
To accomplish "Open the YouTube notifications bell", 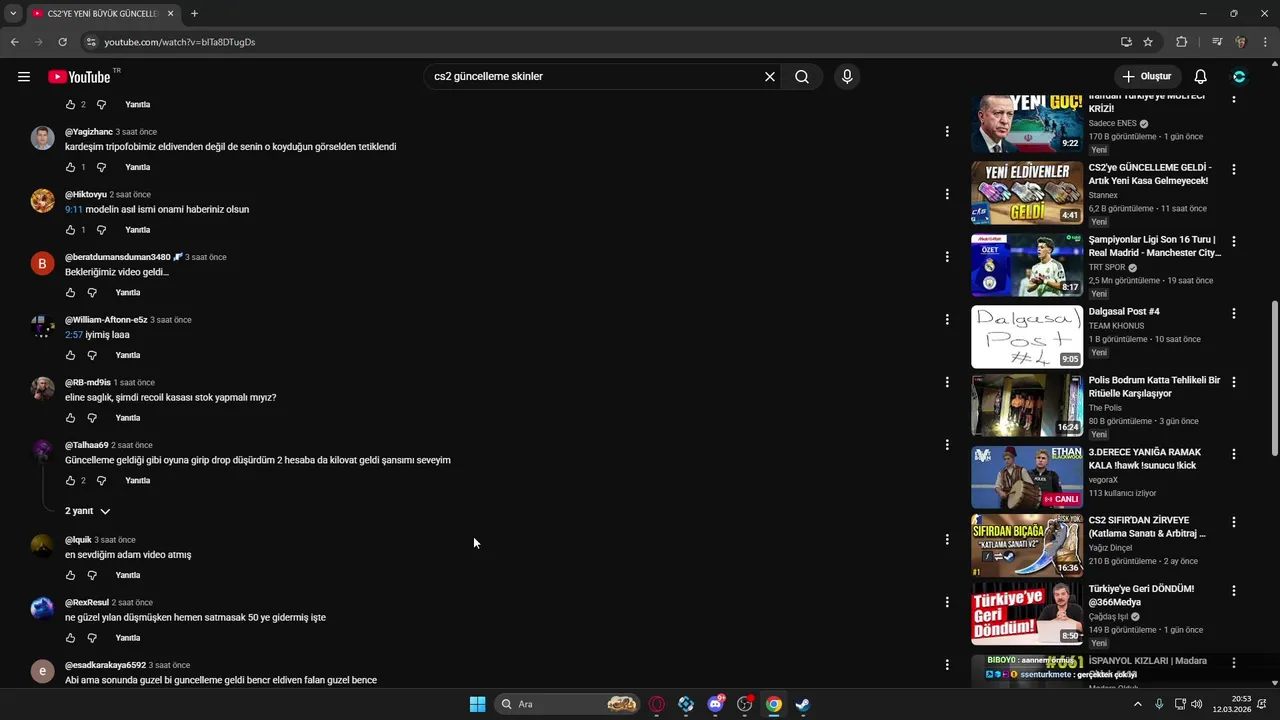I will click(x=1201, y=77).
